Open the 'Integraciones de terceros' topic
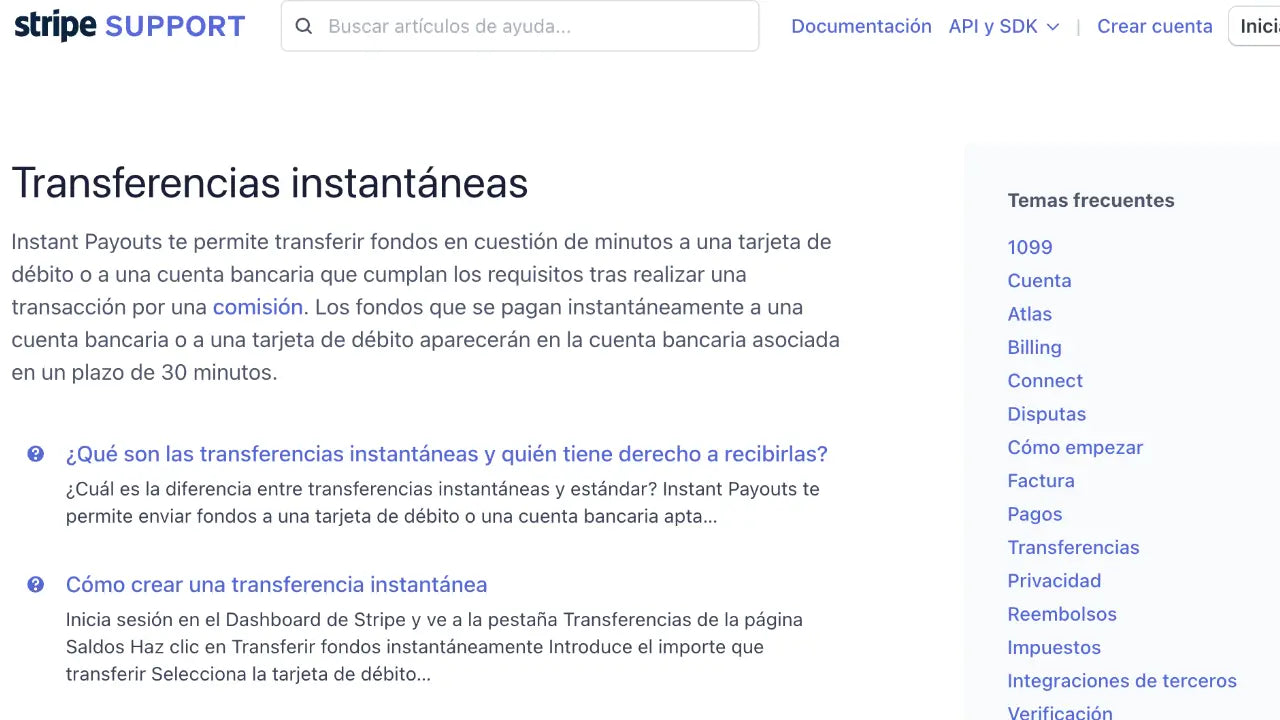 [x=1122, y=681]
